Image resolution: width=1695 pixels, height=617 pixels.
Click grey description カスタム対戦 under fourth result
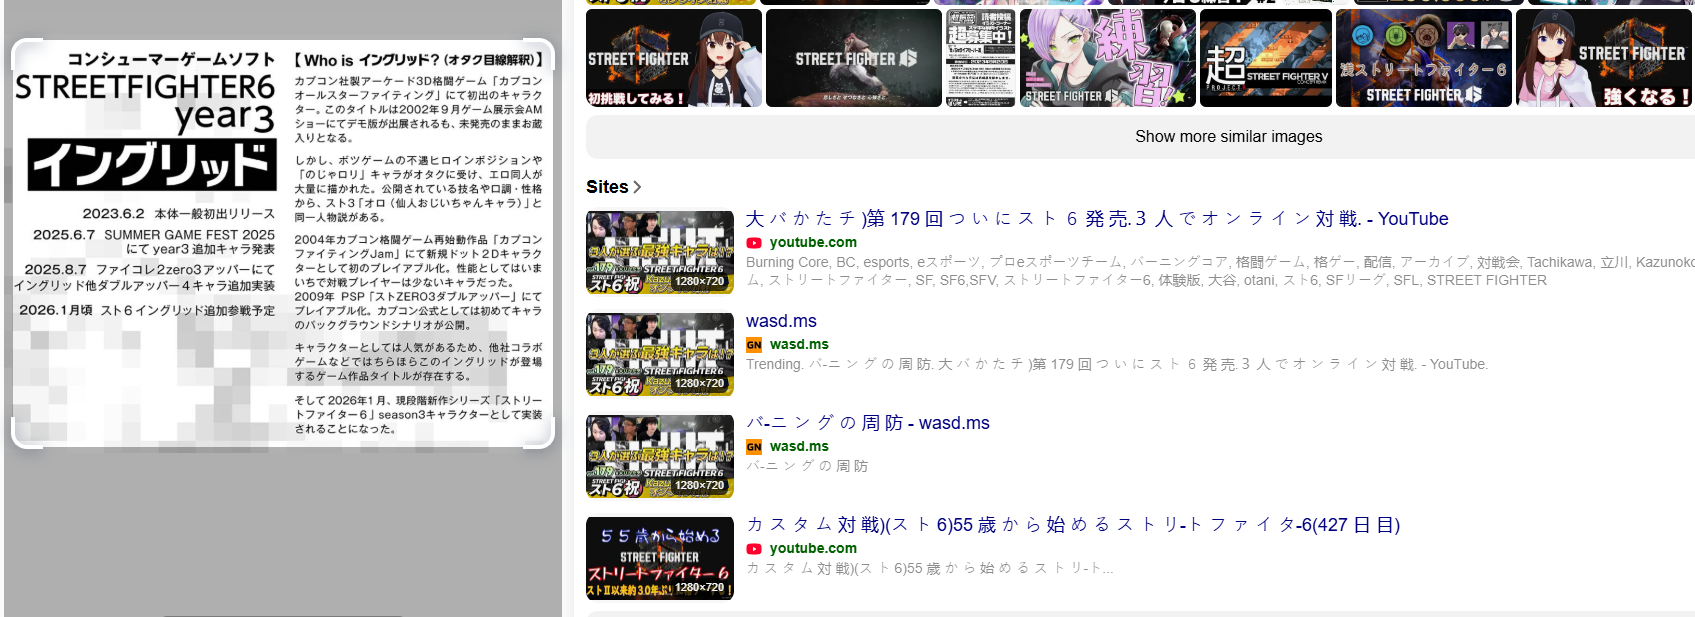click(x=930, y=569)
